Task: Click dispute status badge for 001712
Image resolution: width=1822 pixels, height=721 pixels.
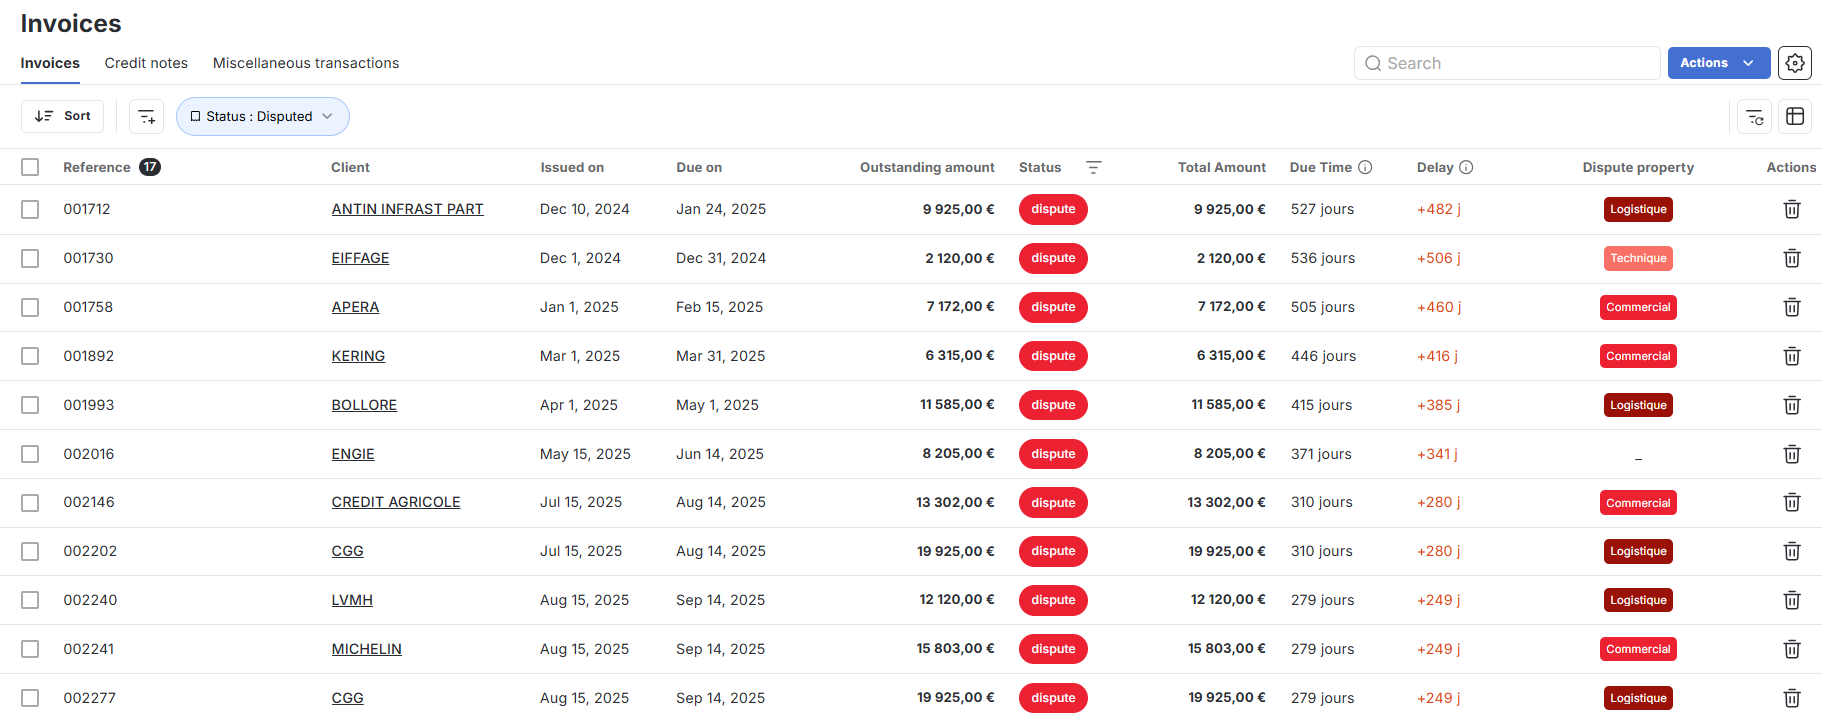Action: click(1053, 209)
